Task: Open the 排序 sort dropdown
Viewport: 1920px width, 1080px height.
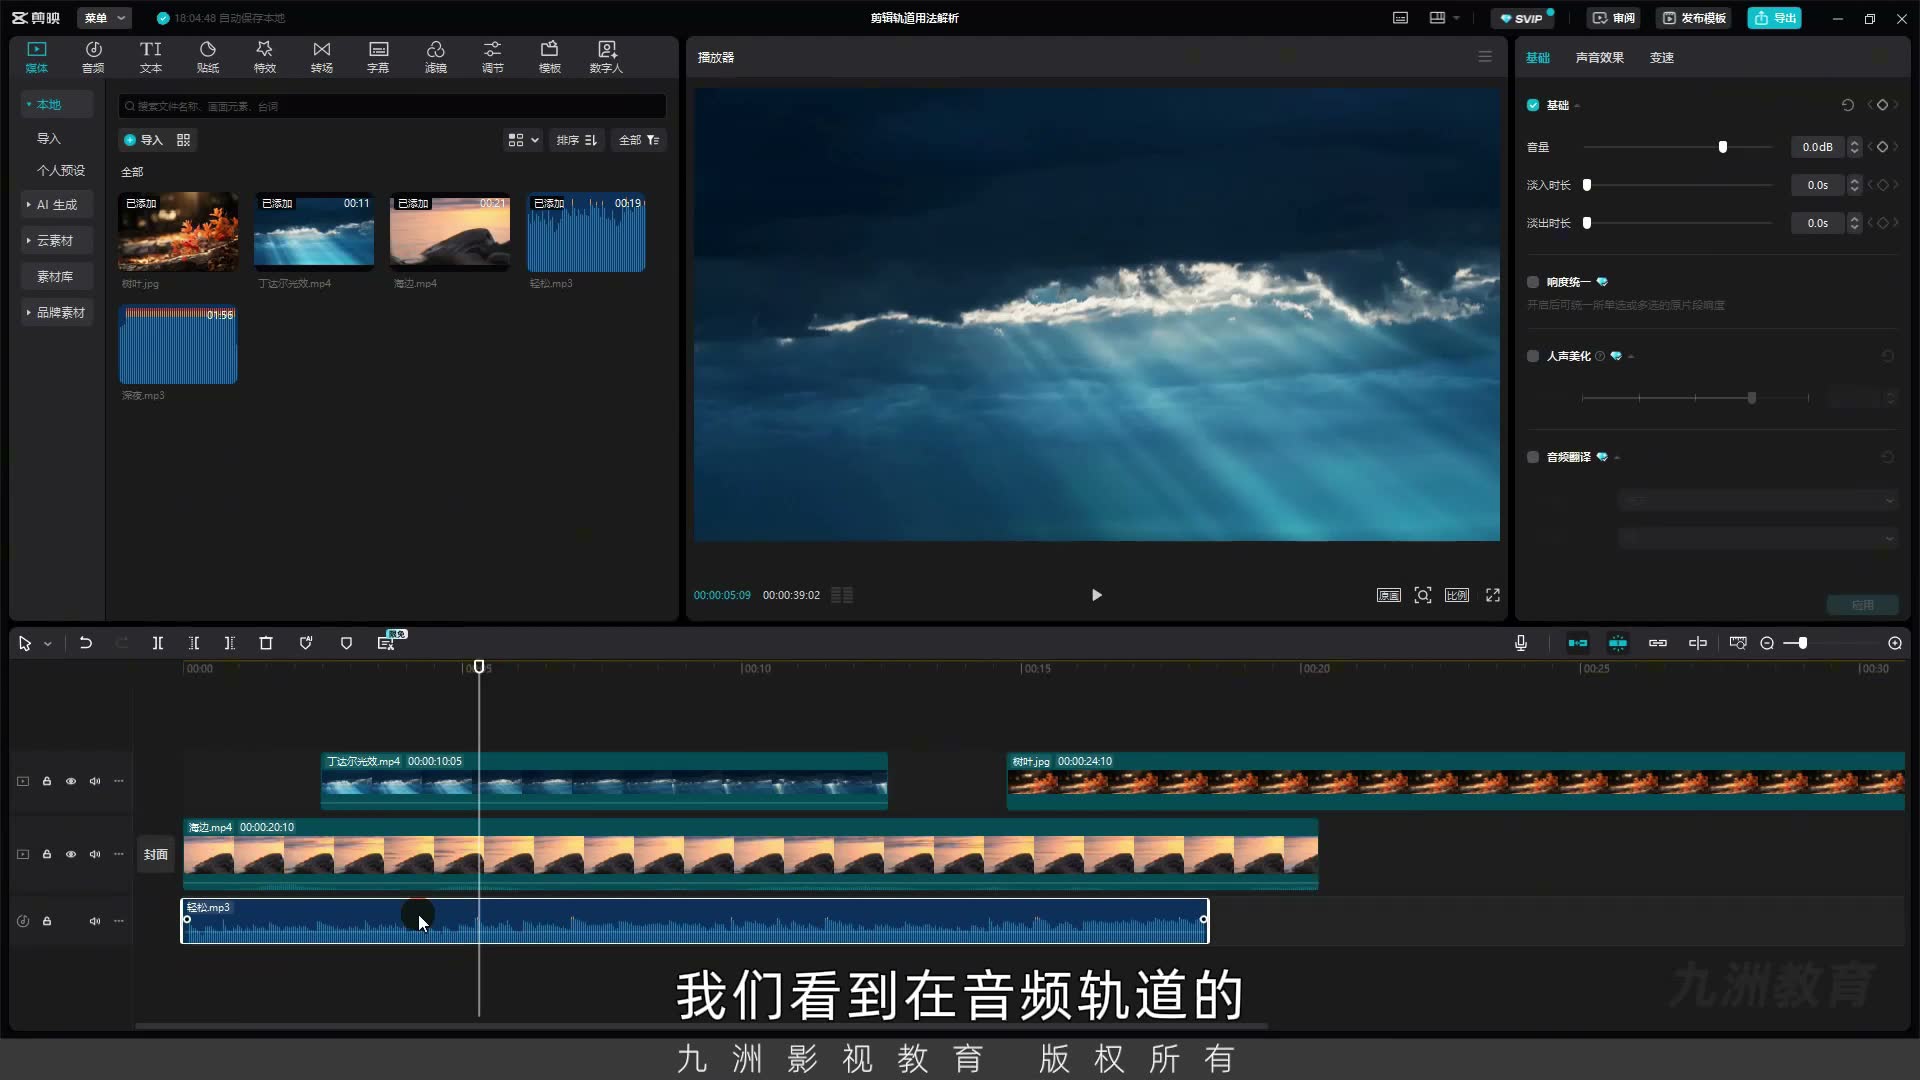Action: [577, 140]
